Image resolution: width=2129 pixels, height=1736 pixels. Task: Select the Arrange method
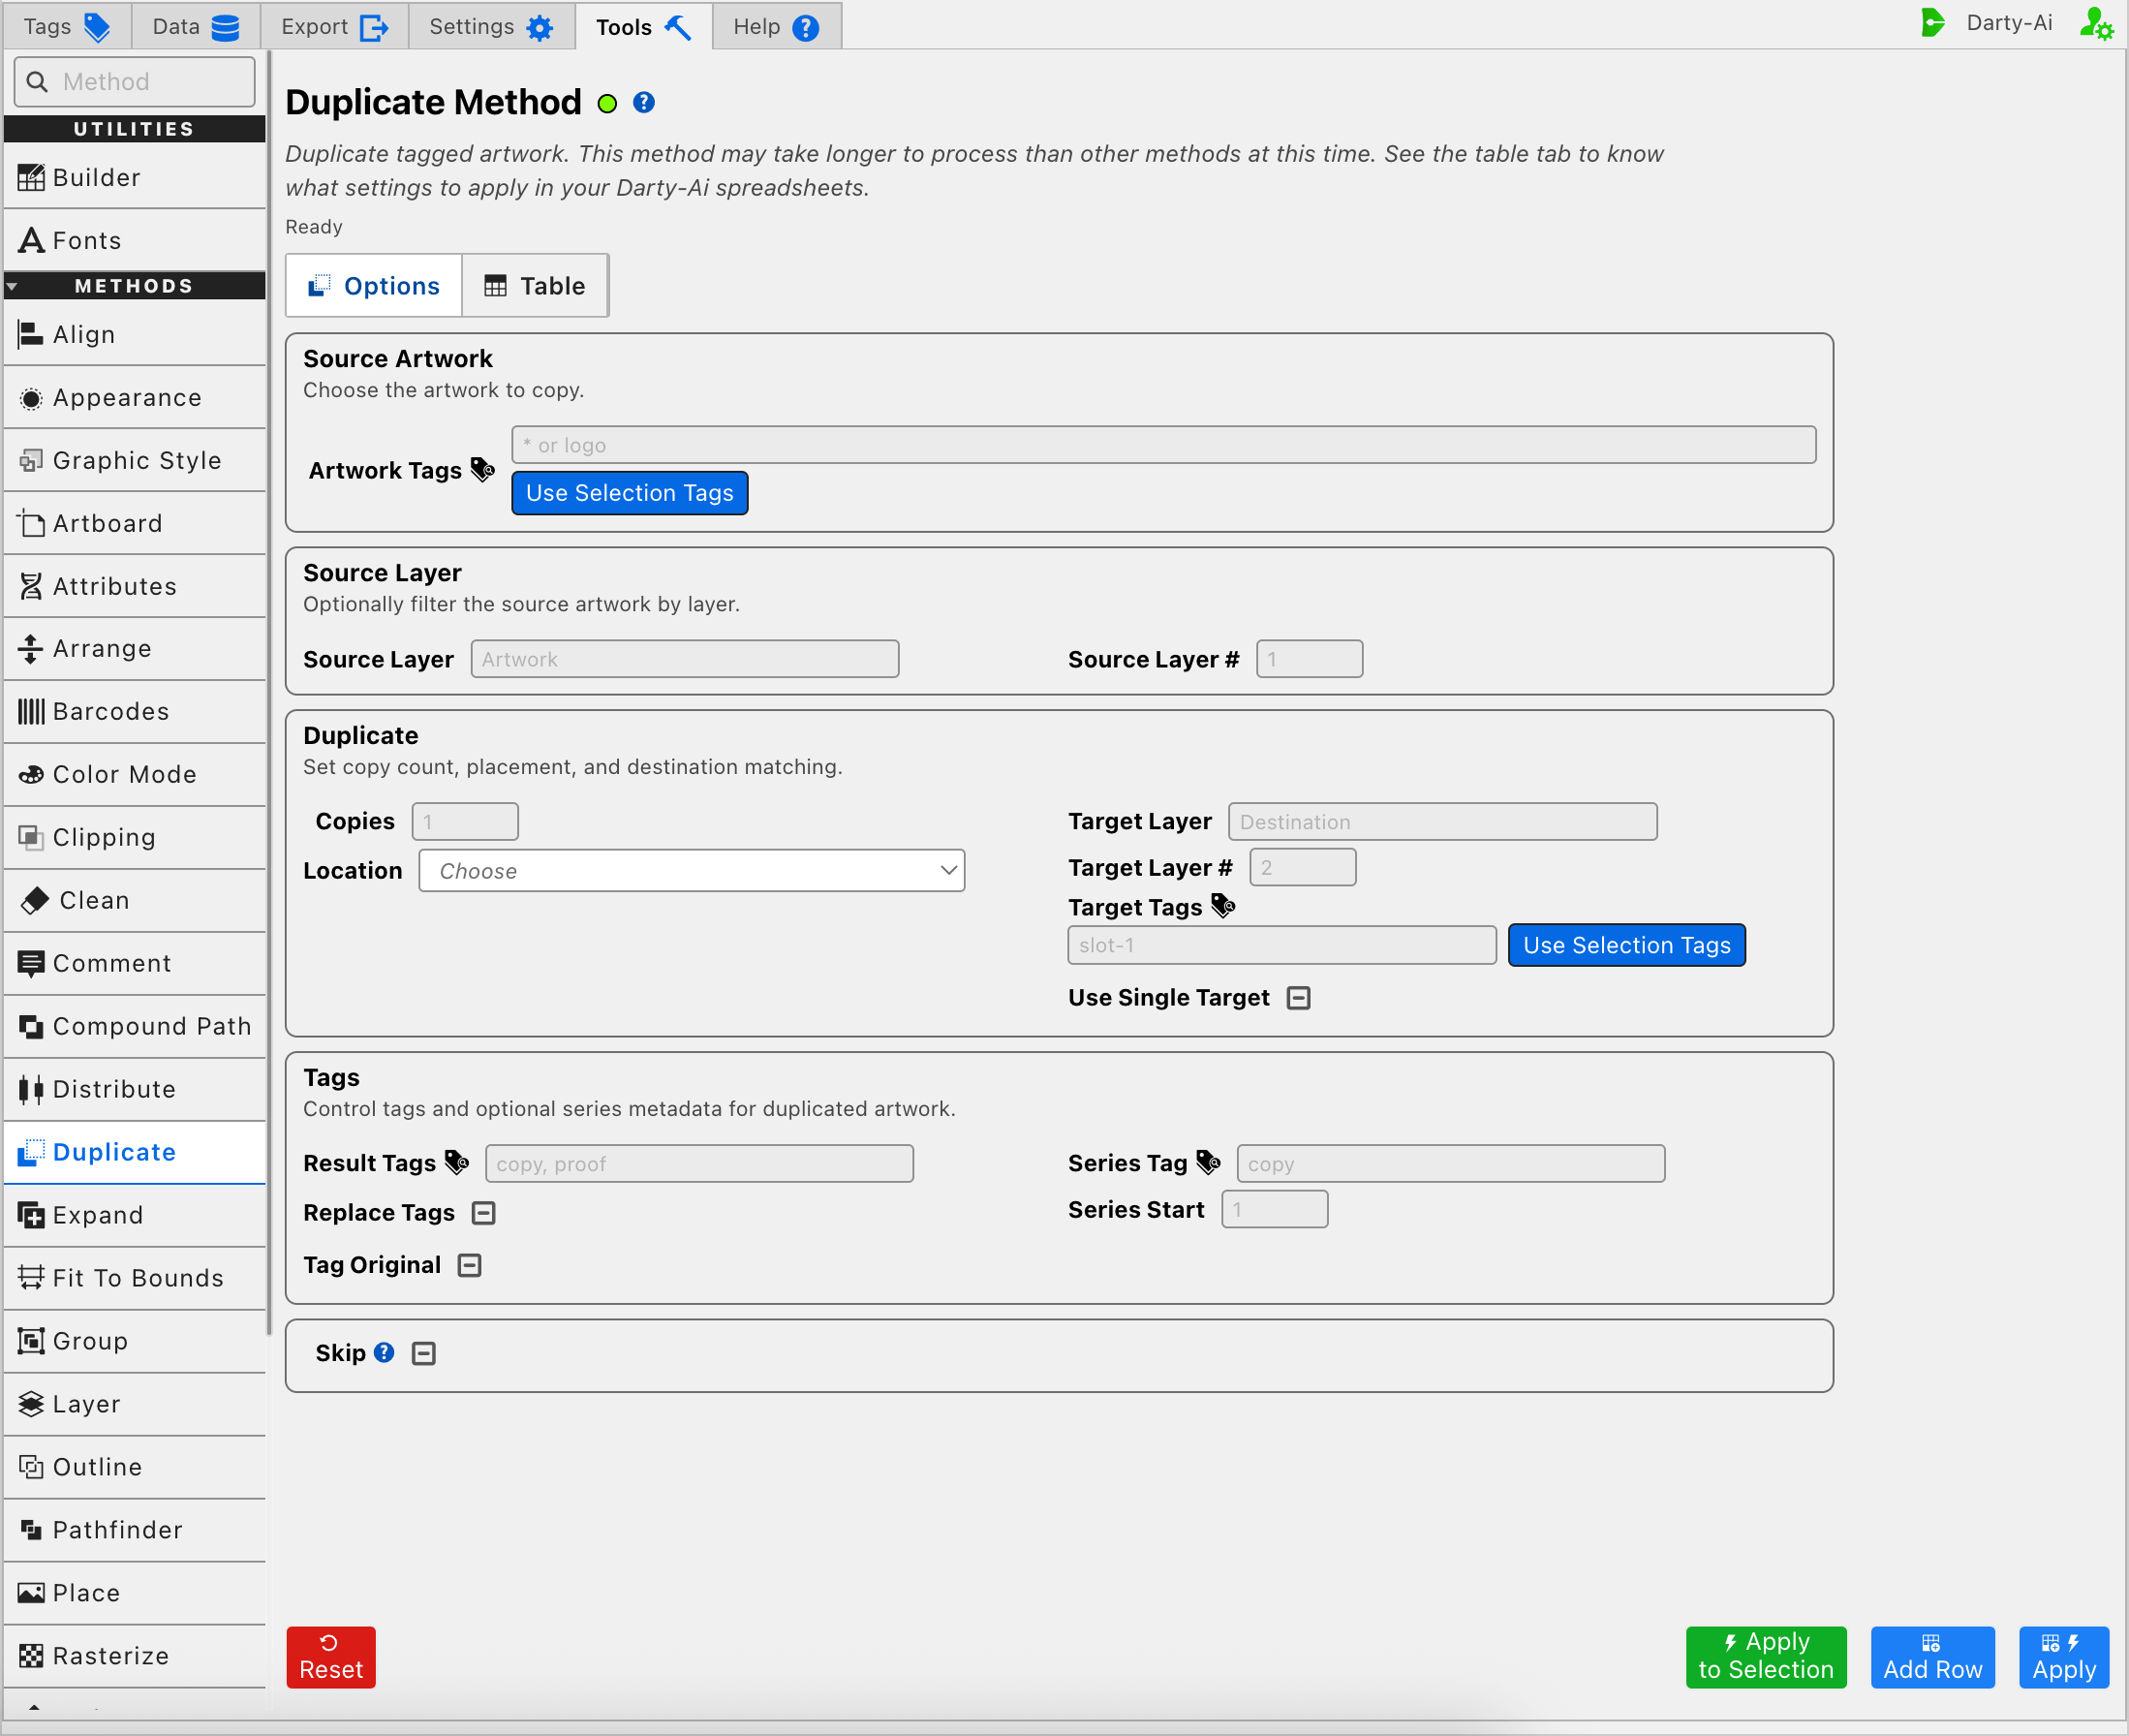[134, 649]
